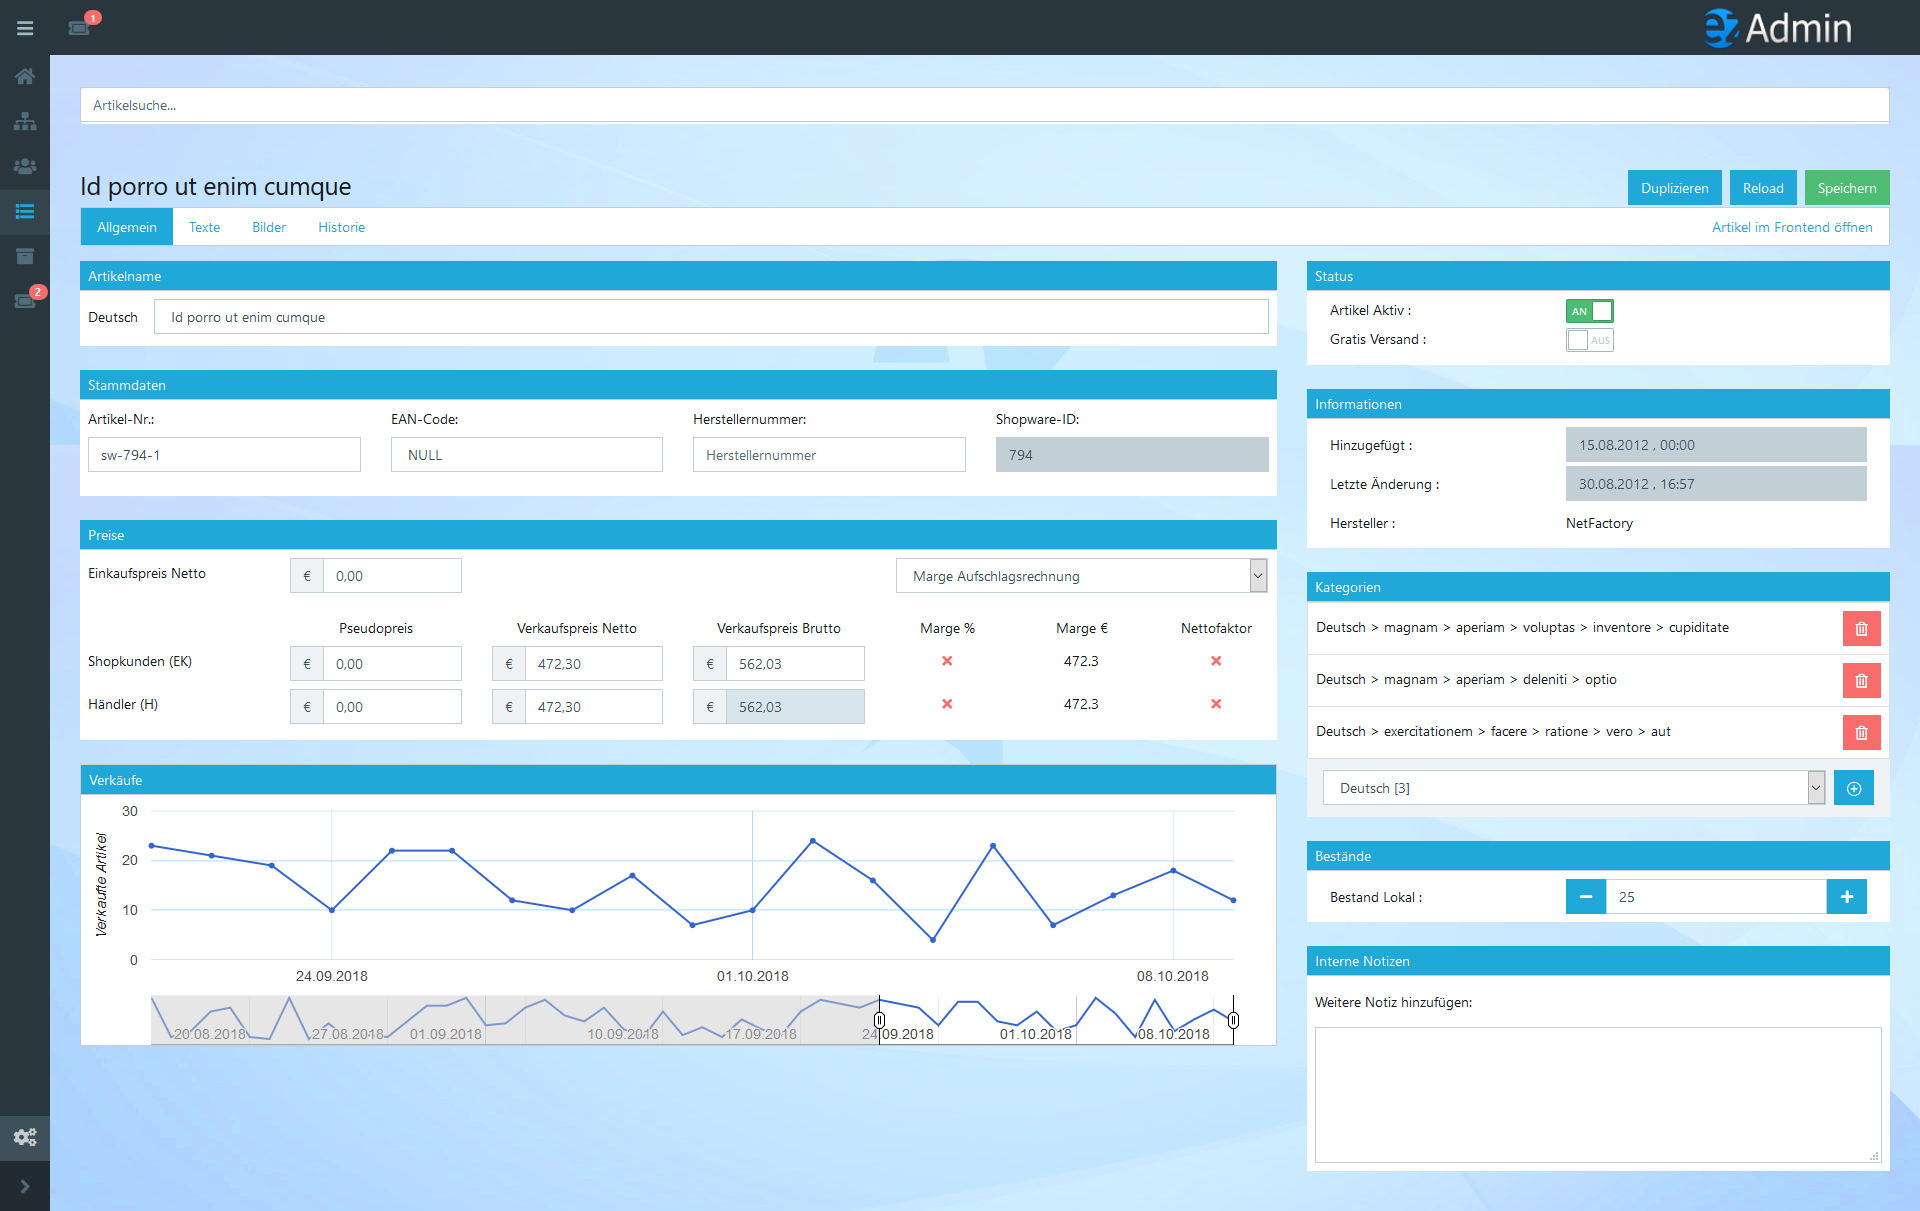The height and width of the screenshot is (1211, 1920).
Task: Click the Shopkunden Pseudopreis field
Action: 392,664
